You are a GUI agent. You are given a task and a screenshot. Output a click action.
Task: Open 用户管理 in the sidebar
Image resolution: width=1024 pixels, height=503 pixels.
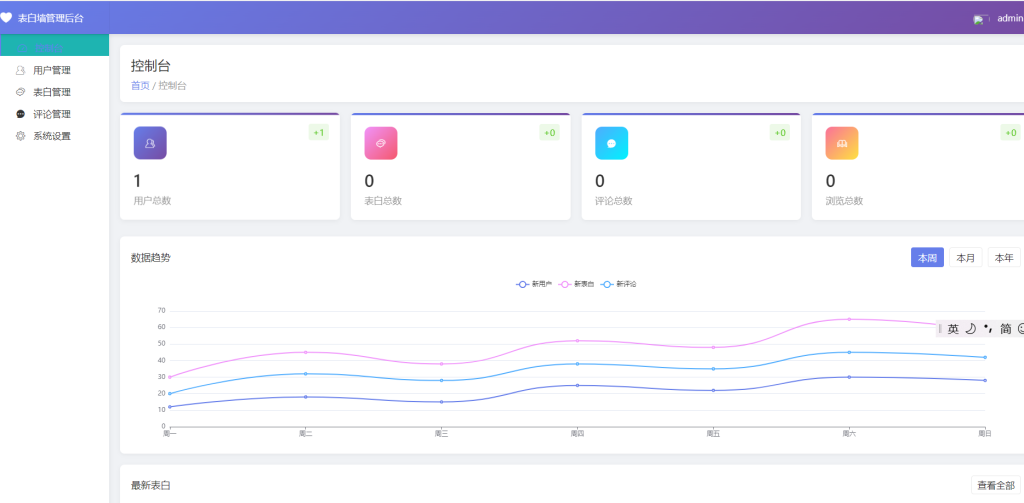click(x=51, y=70)
